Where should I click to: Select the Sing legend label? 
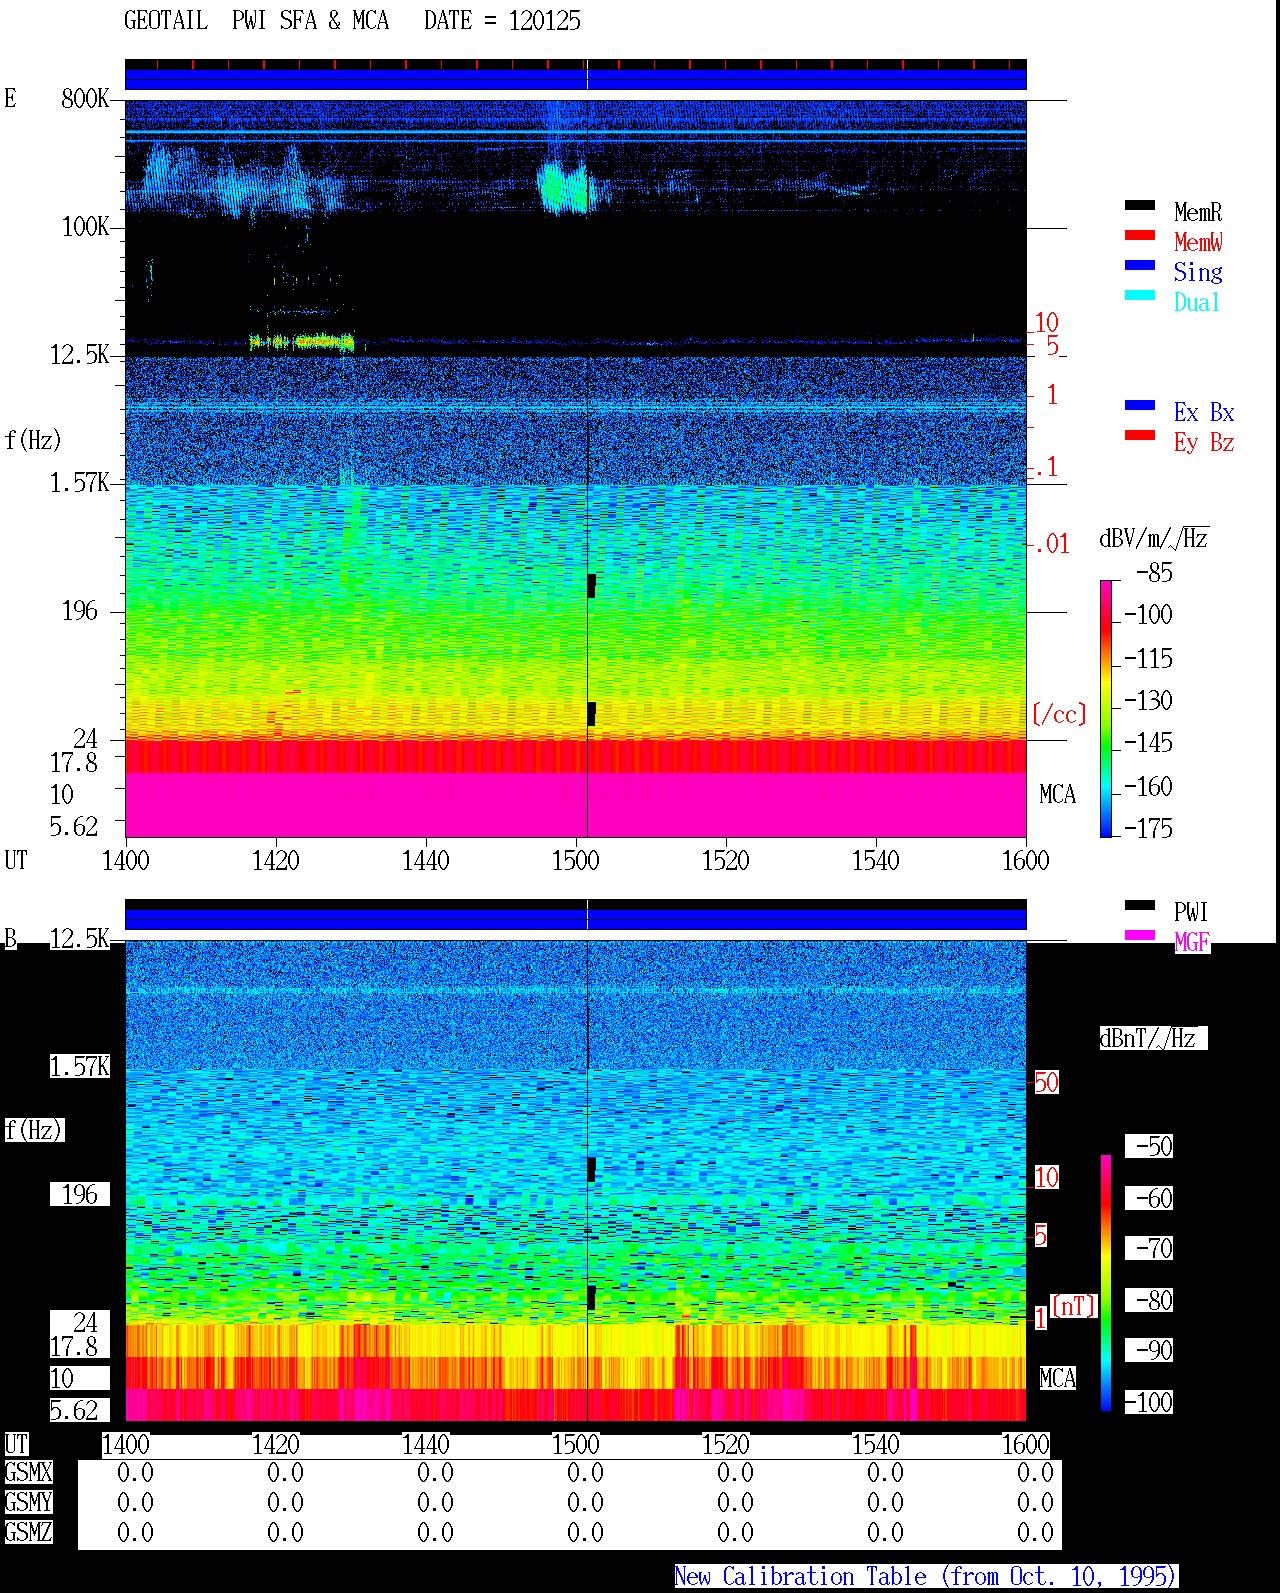click(x=1198, y=272)
